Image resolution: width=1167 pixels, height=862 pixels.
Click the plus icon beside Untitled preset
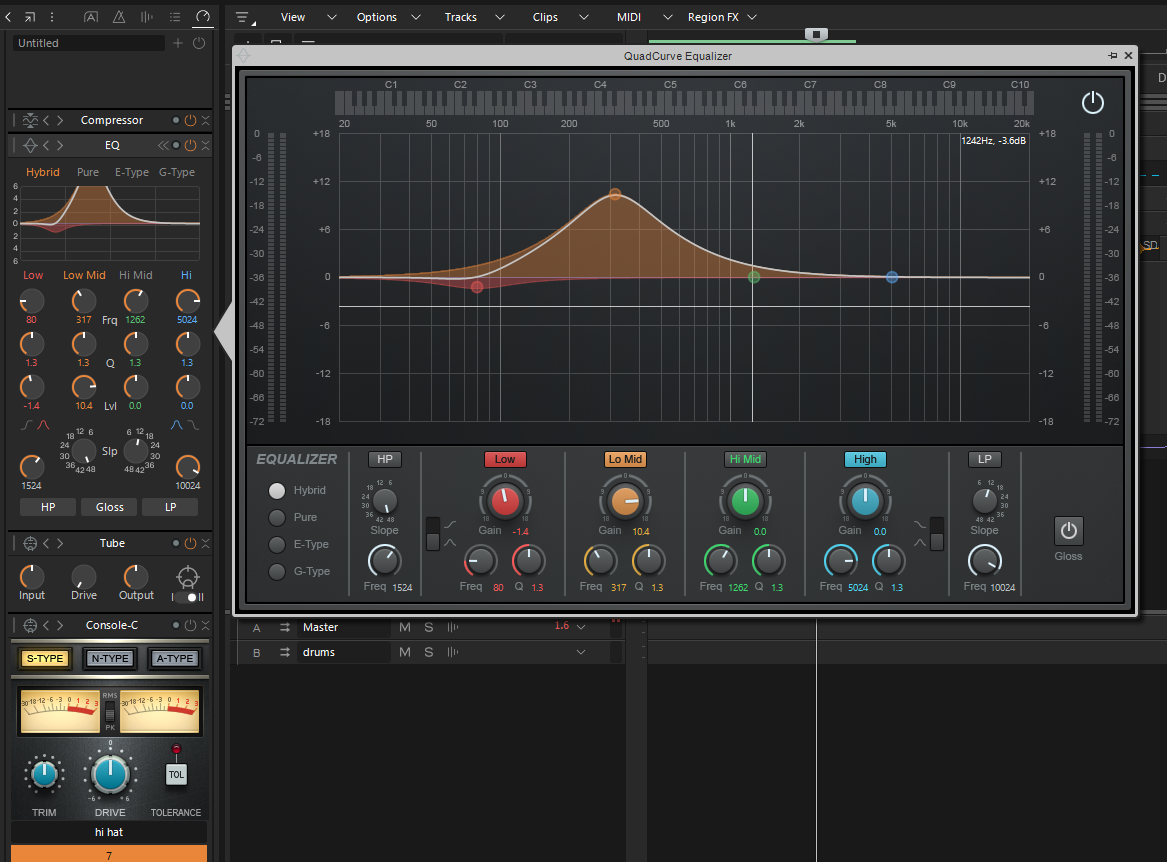click(x=178, y=43)
